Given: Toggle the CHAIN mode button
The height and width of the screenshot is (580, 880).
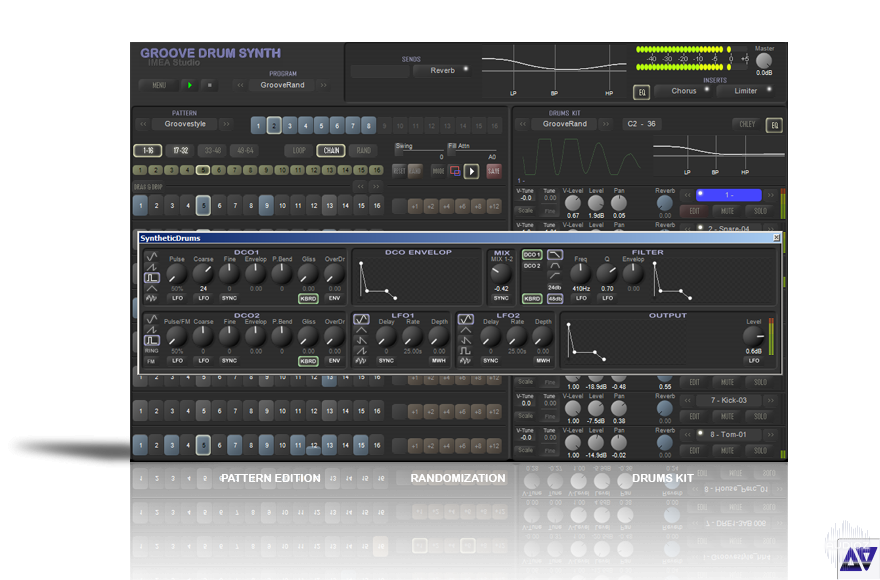Looking at the screenshot, I should (x=331, y=151).
